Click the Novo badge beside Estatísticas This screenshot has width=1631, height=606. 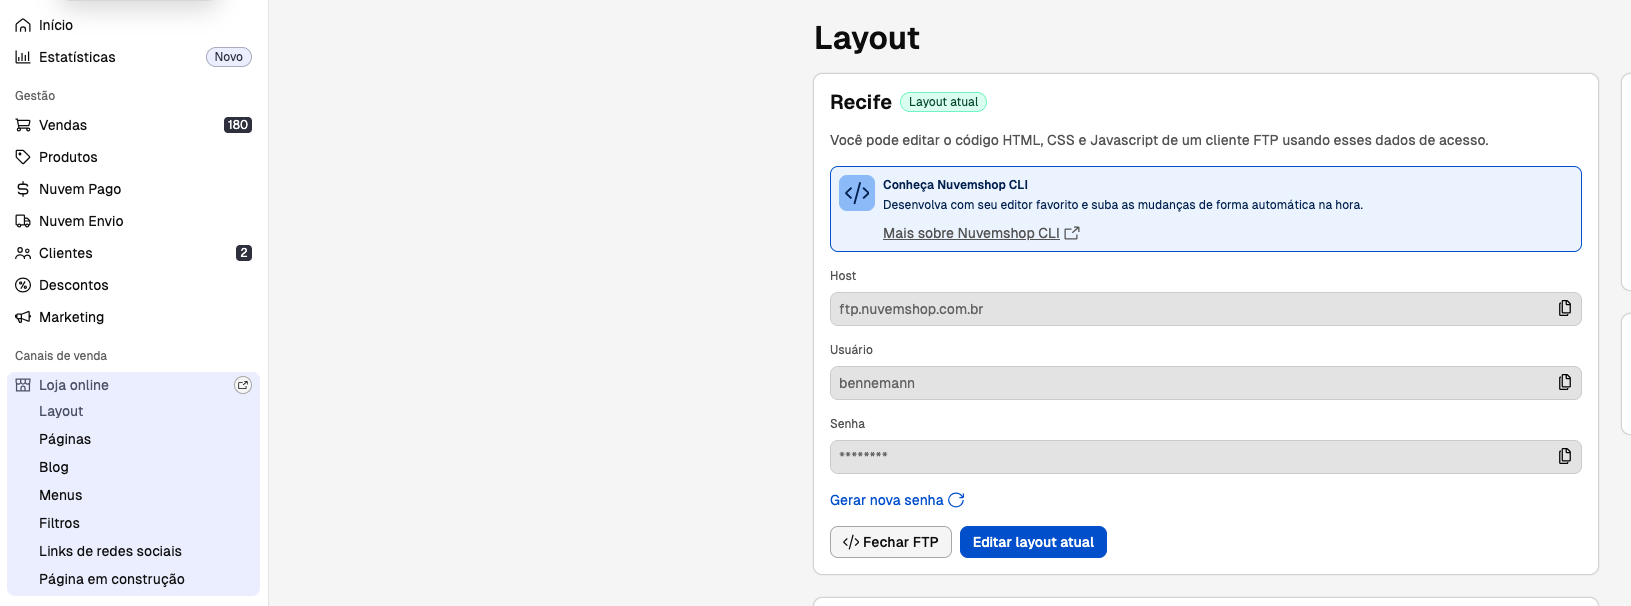[229, 57]
